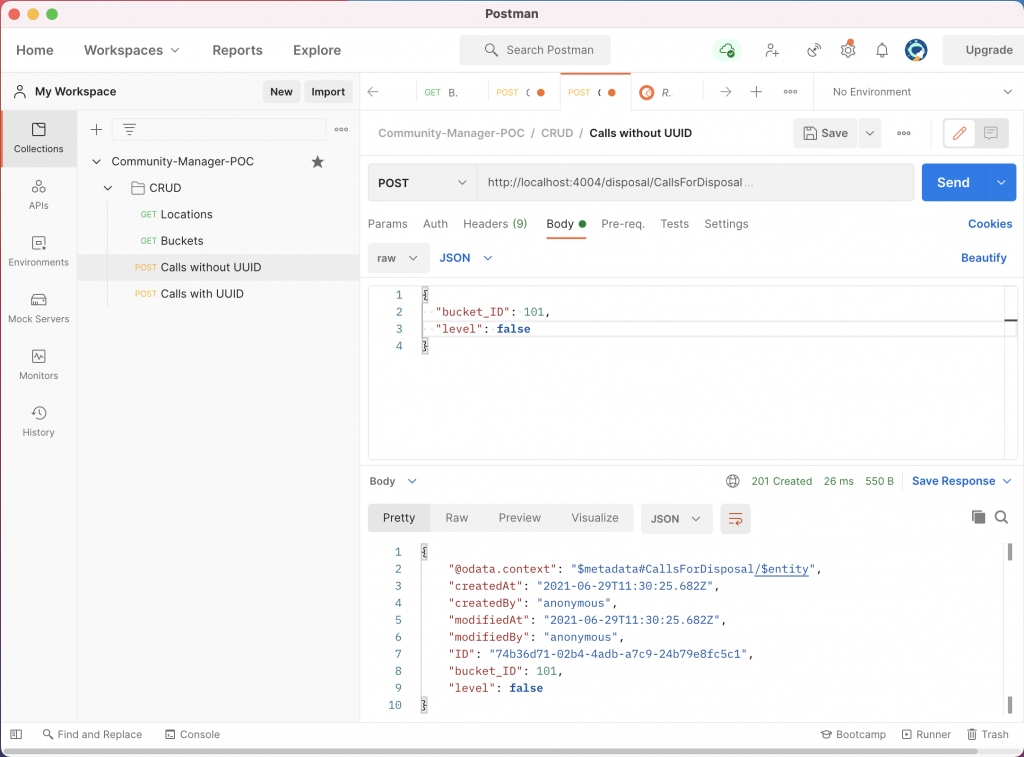Change the JSON body format dropdown

[466, 258]
